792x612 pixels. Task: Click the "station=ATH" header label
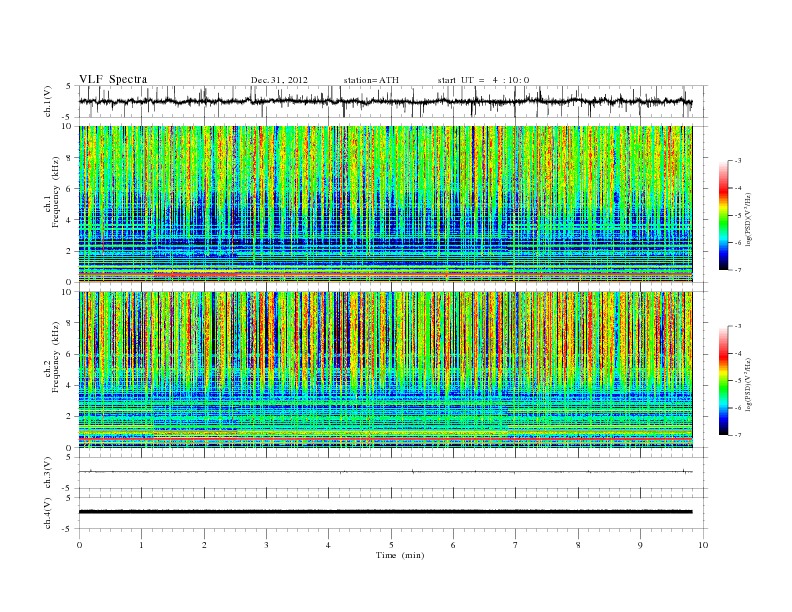371,80
